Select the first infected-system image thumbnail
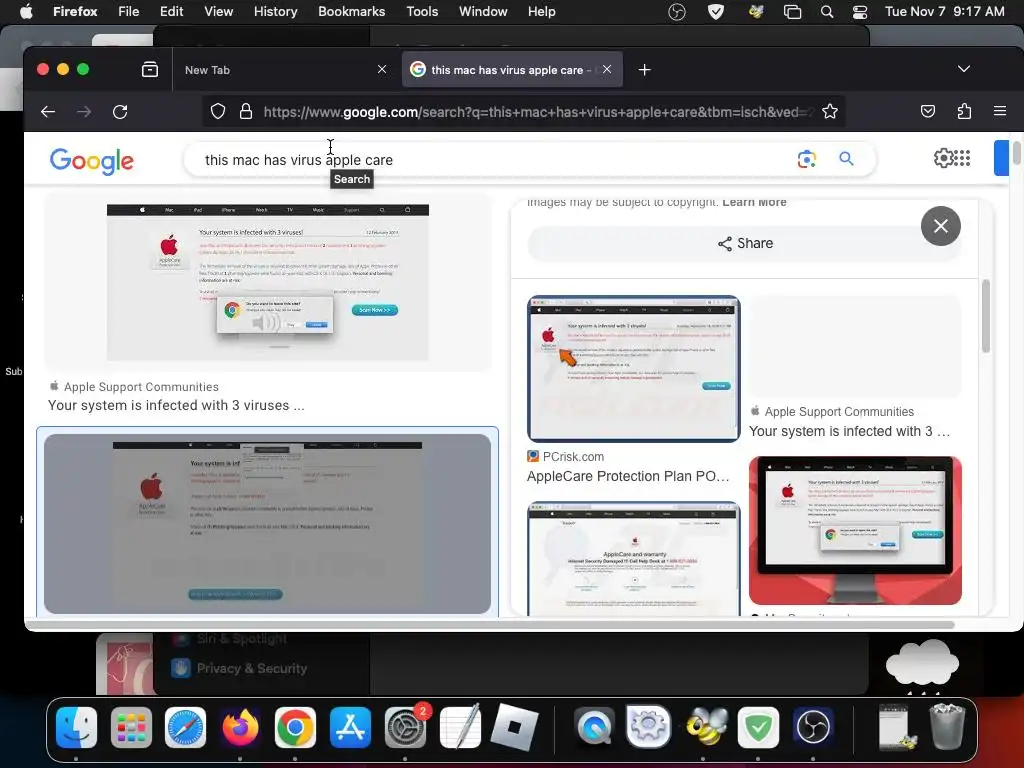 pyautogui.click(x=268, y=282)
